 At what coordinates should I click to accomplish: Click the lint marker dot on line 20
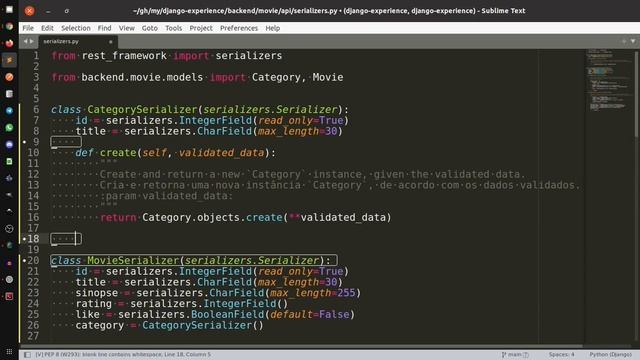click(24, 260)
